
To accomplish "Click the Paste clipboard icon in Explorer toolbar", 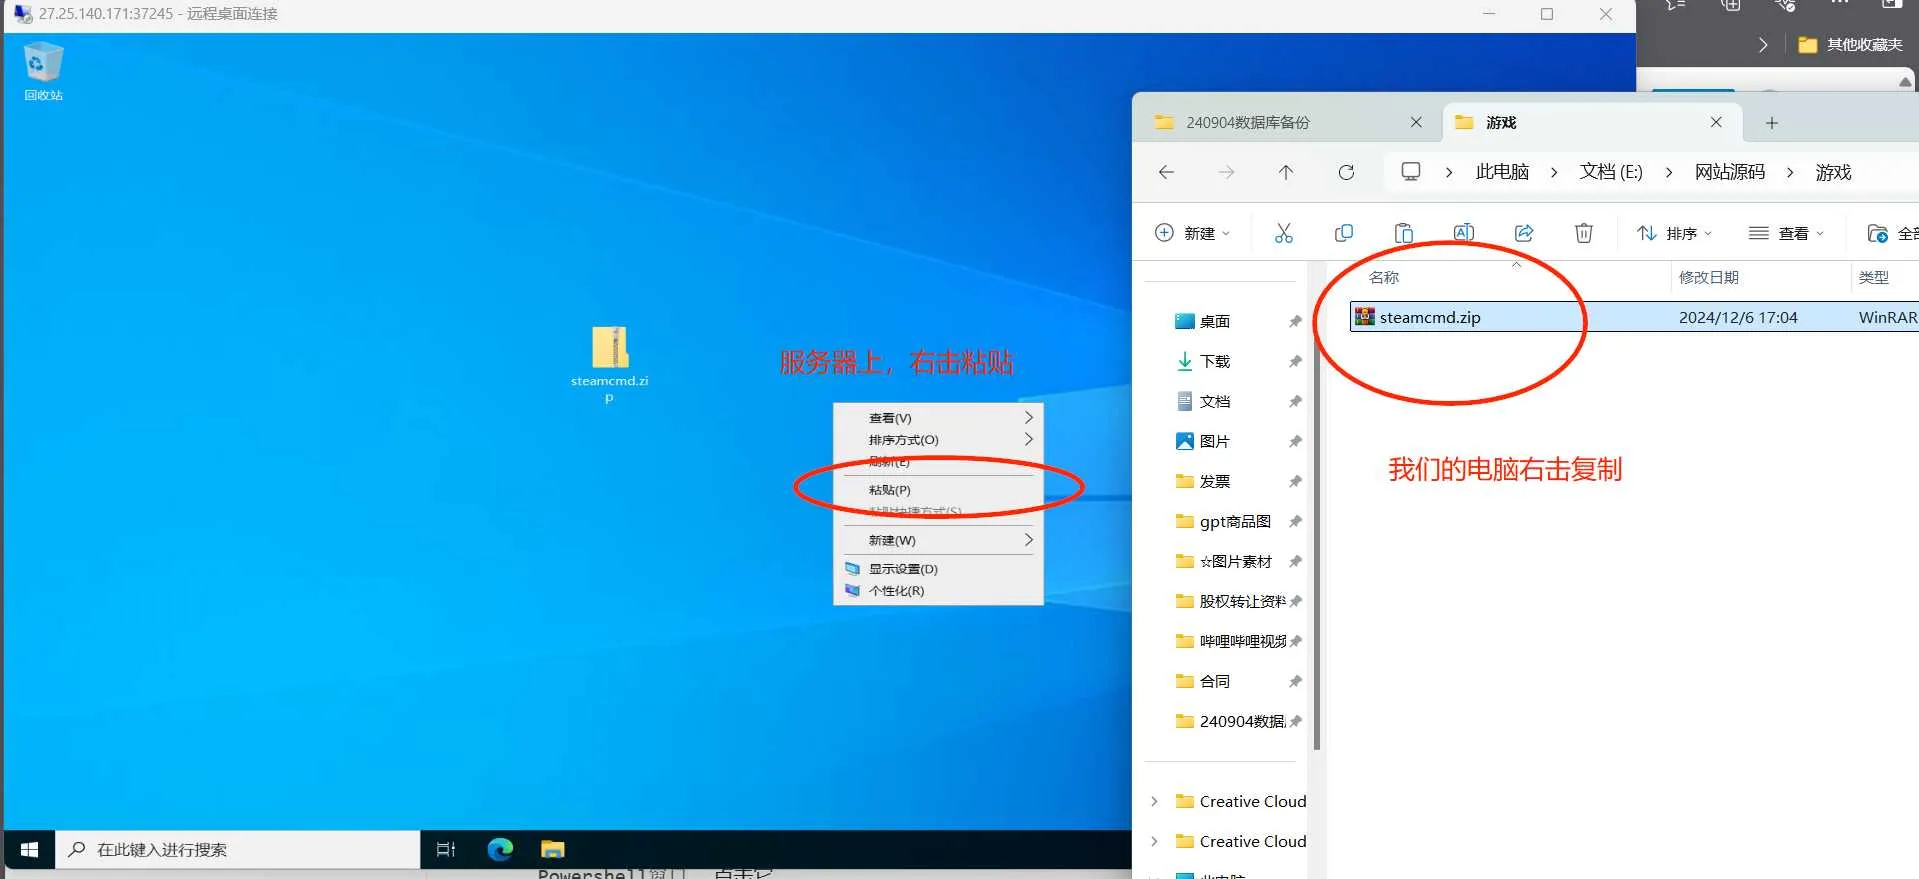I will pos(1404,233).
